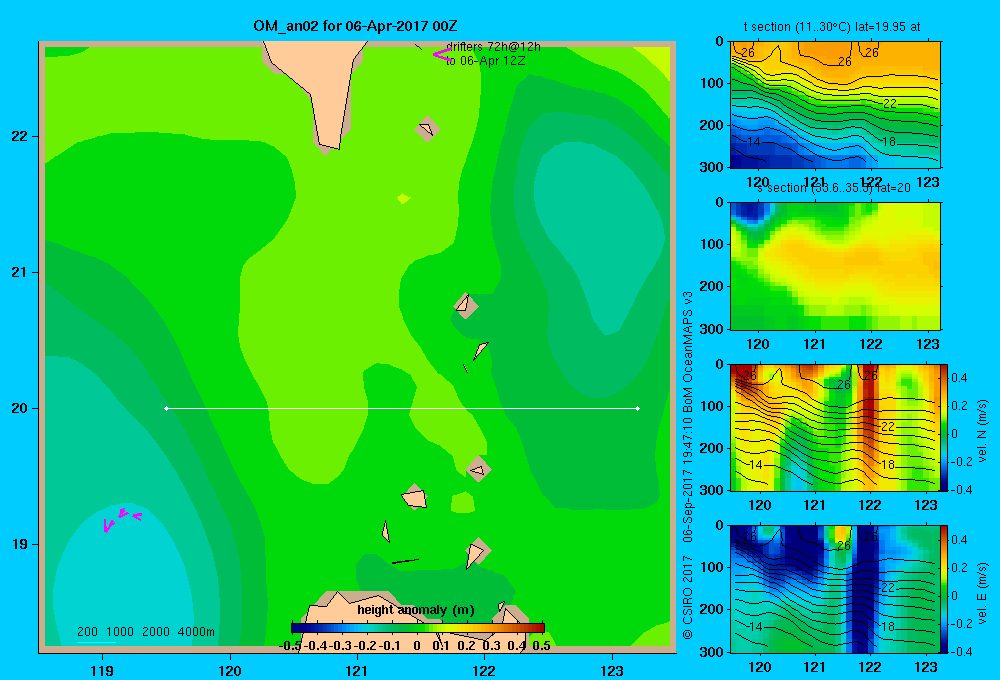Click latitude label 19 on the main map axis
The height and width of the screenshot is (680, 1000).
[20, 544]
